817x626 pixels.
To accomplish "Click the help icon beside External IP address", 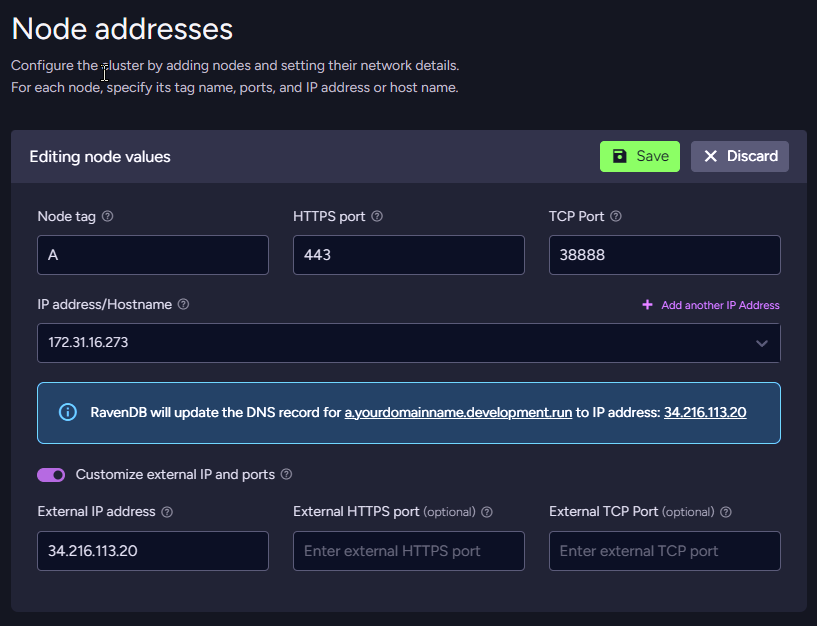I will 167,512.
